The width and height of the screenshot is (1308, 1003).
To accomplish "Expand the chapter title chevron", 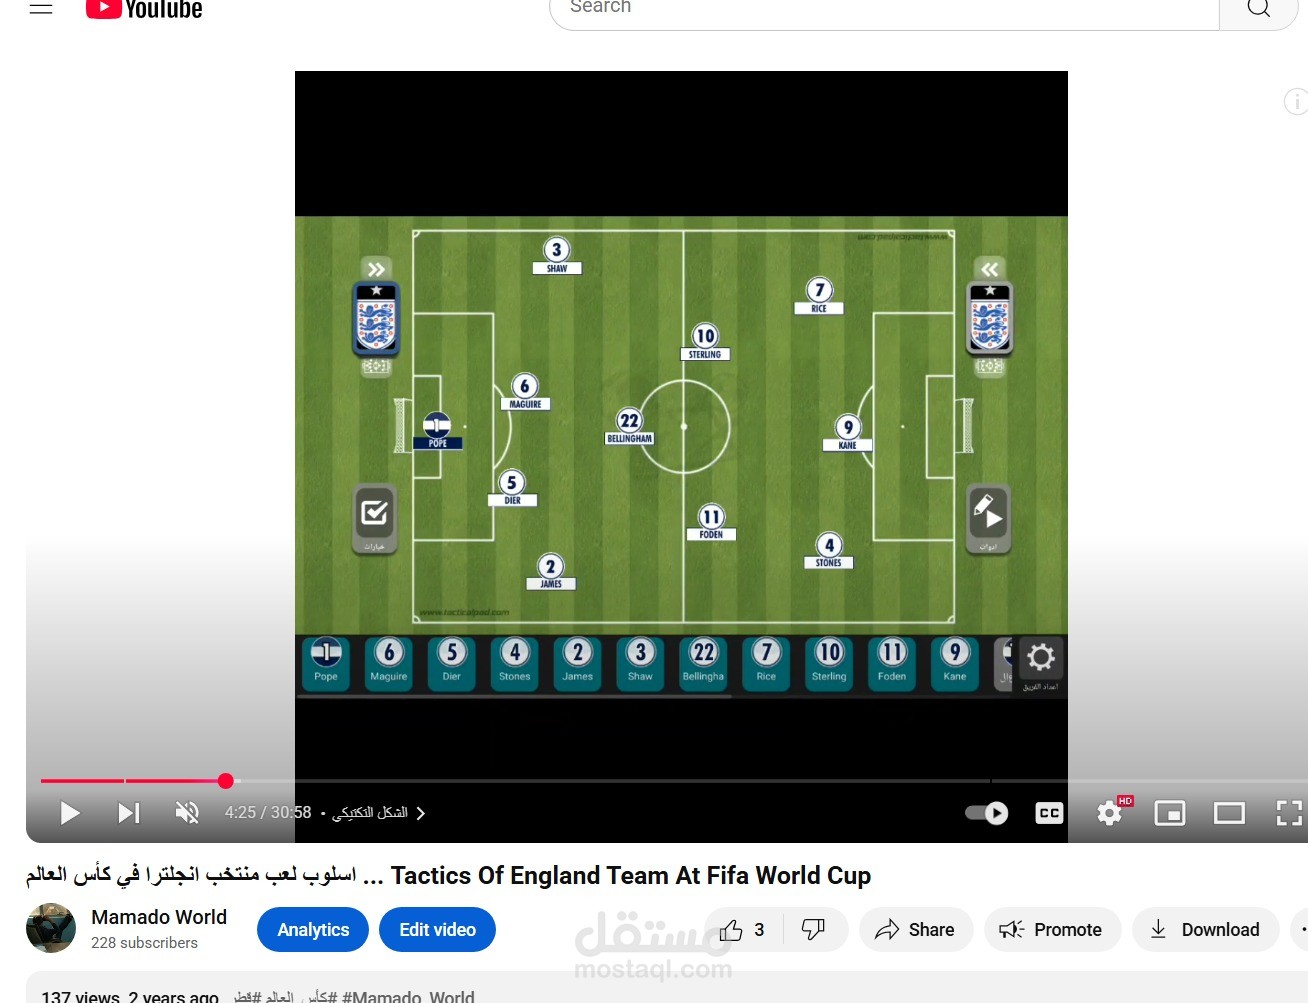I will click(421, 813).
